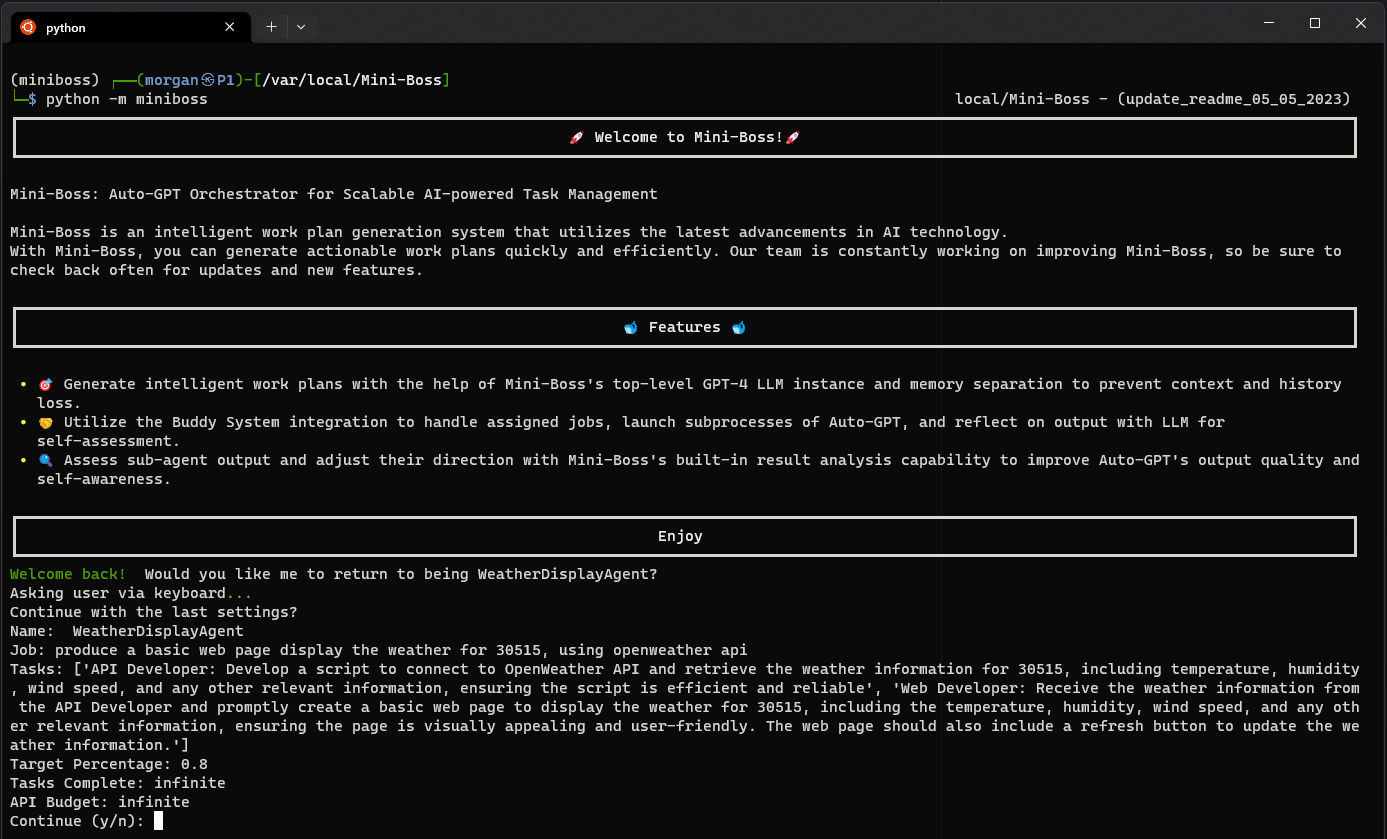Click the 'Job: produce a basic web page' line

(379, 650)
